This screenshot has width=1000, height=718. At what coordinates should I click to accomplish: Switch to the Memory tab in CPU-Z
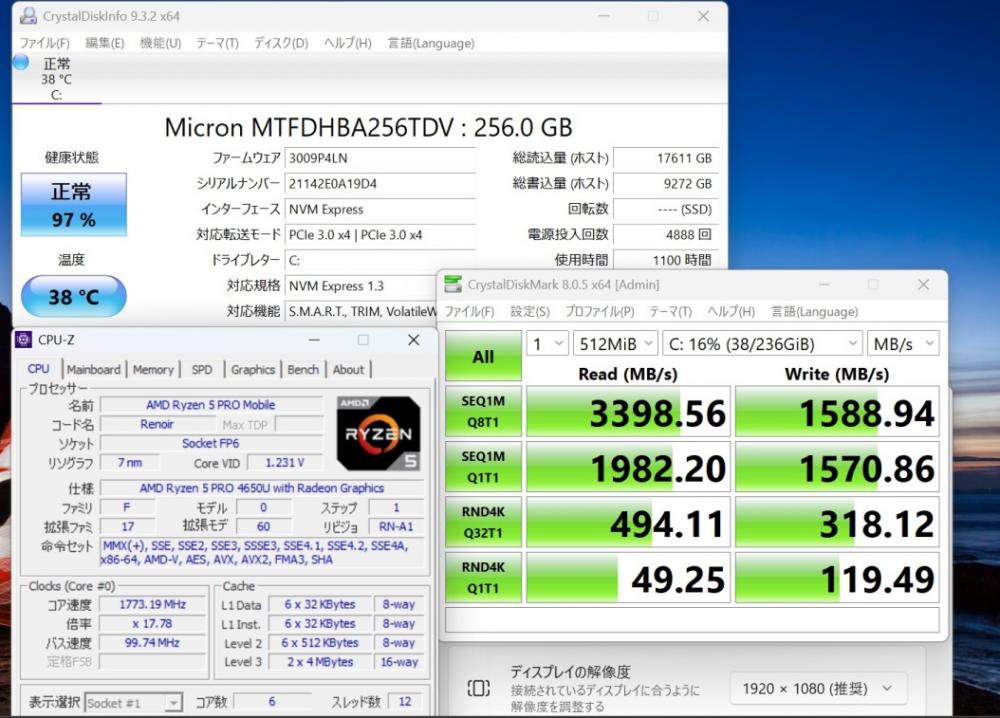(153, 370)
